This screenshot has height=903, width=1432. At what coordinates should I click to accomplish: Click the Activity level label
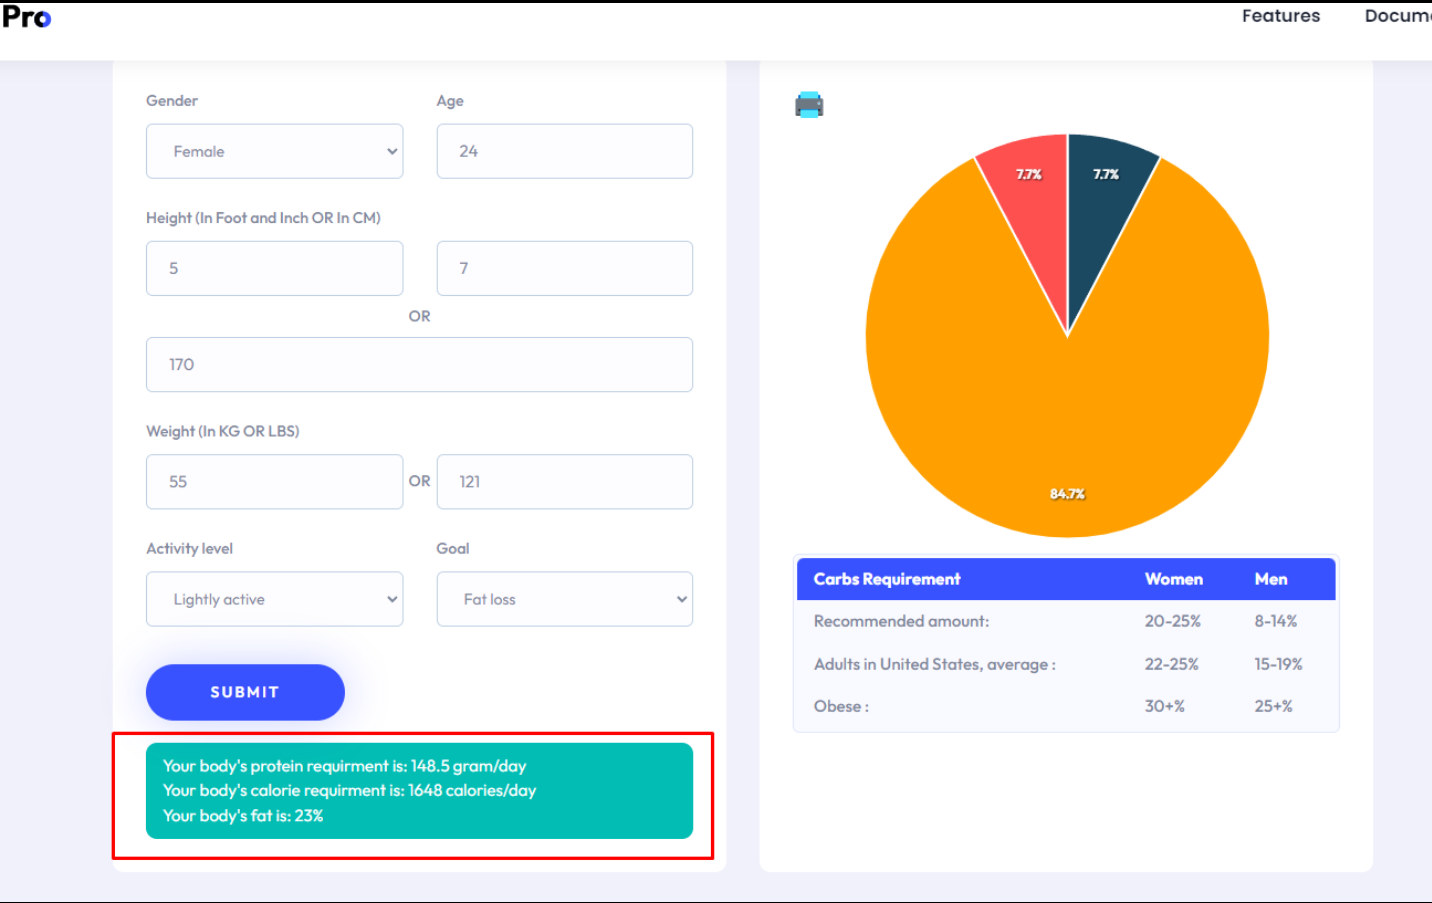[x=189, y=549]
